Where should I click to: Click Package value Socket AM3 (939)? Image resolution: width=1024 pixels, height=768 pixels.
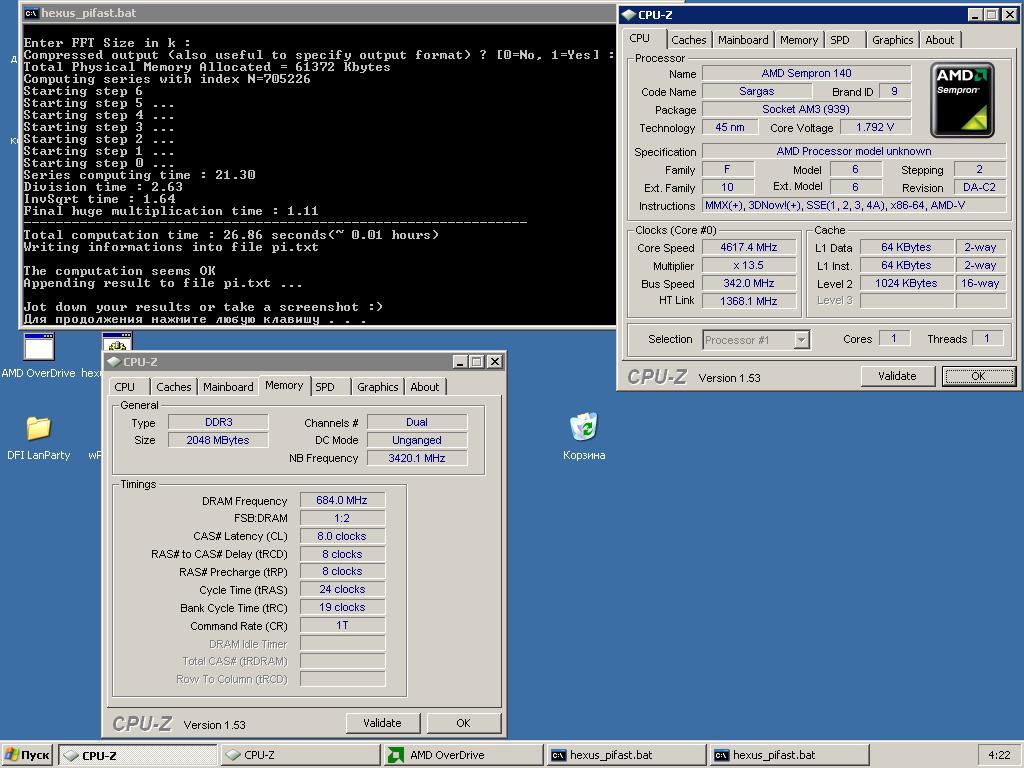click(807, 109)
